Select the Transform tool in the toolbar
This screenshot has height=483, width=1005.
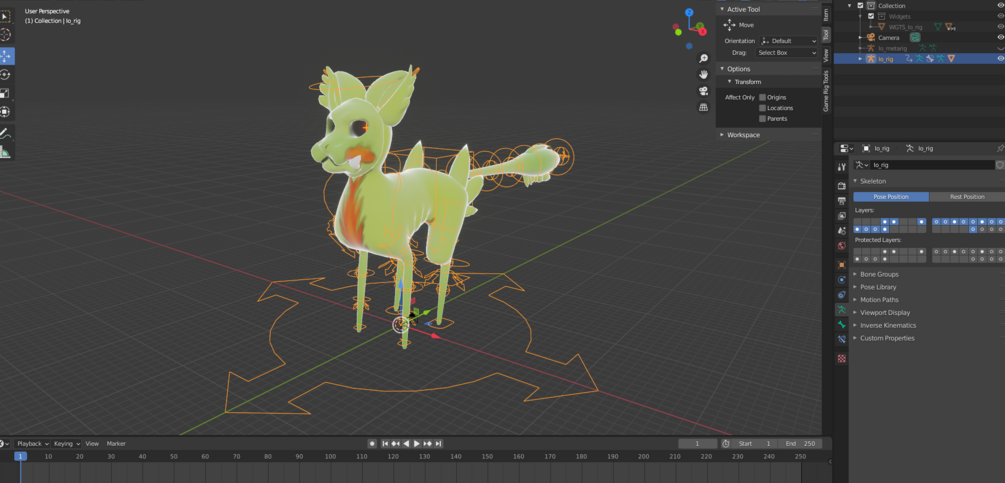(x=5, y=112)
